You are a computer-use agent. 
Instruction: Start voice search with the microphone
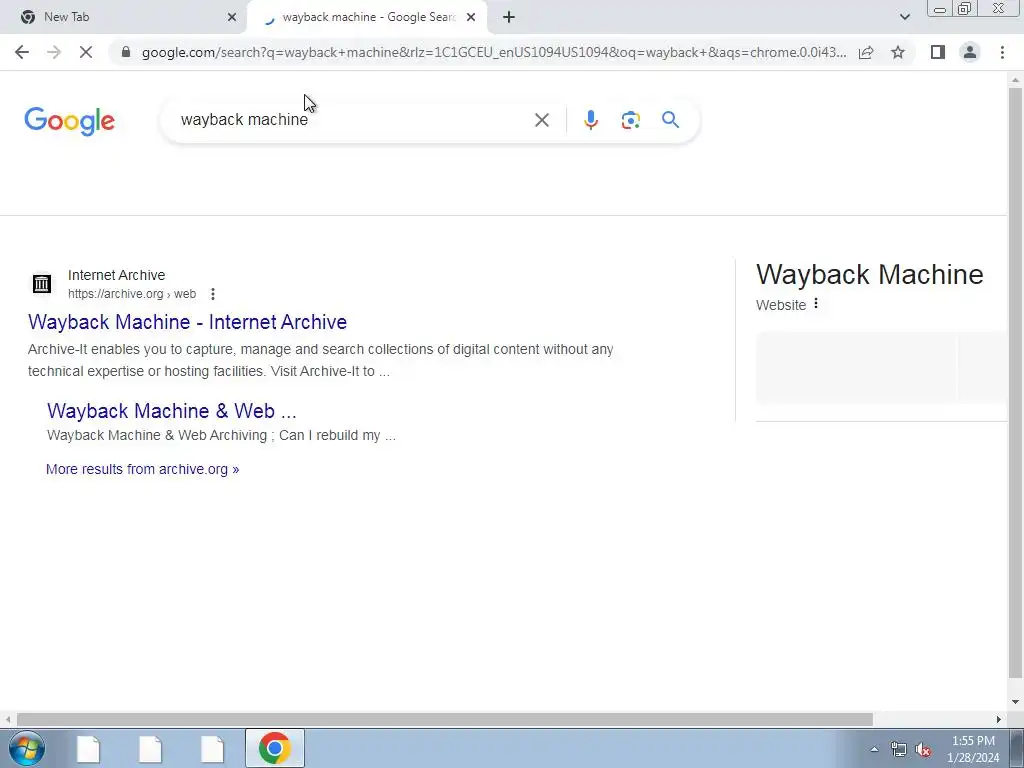[590, 120]
